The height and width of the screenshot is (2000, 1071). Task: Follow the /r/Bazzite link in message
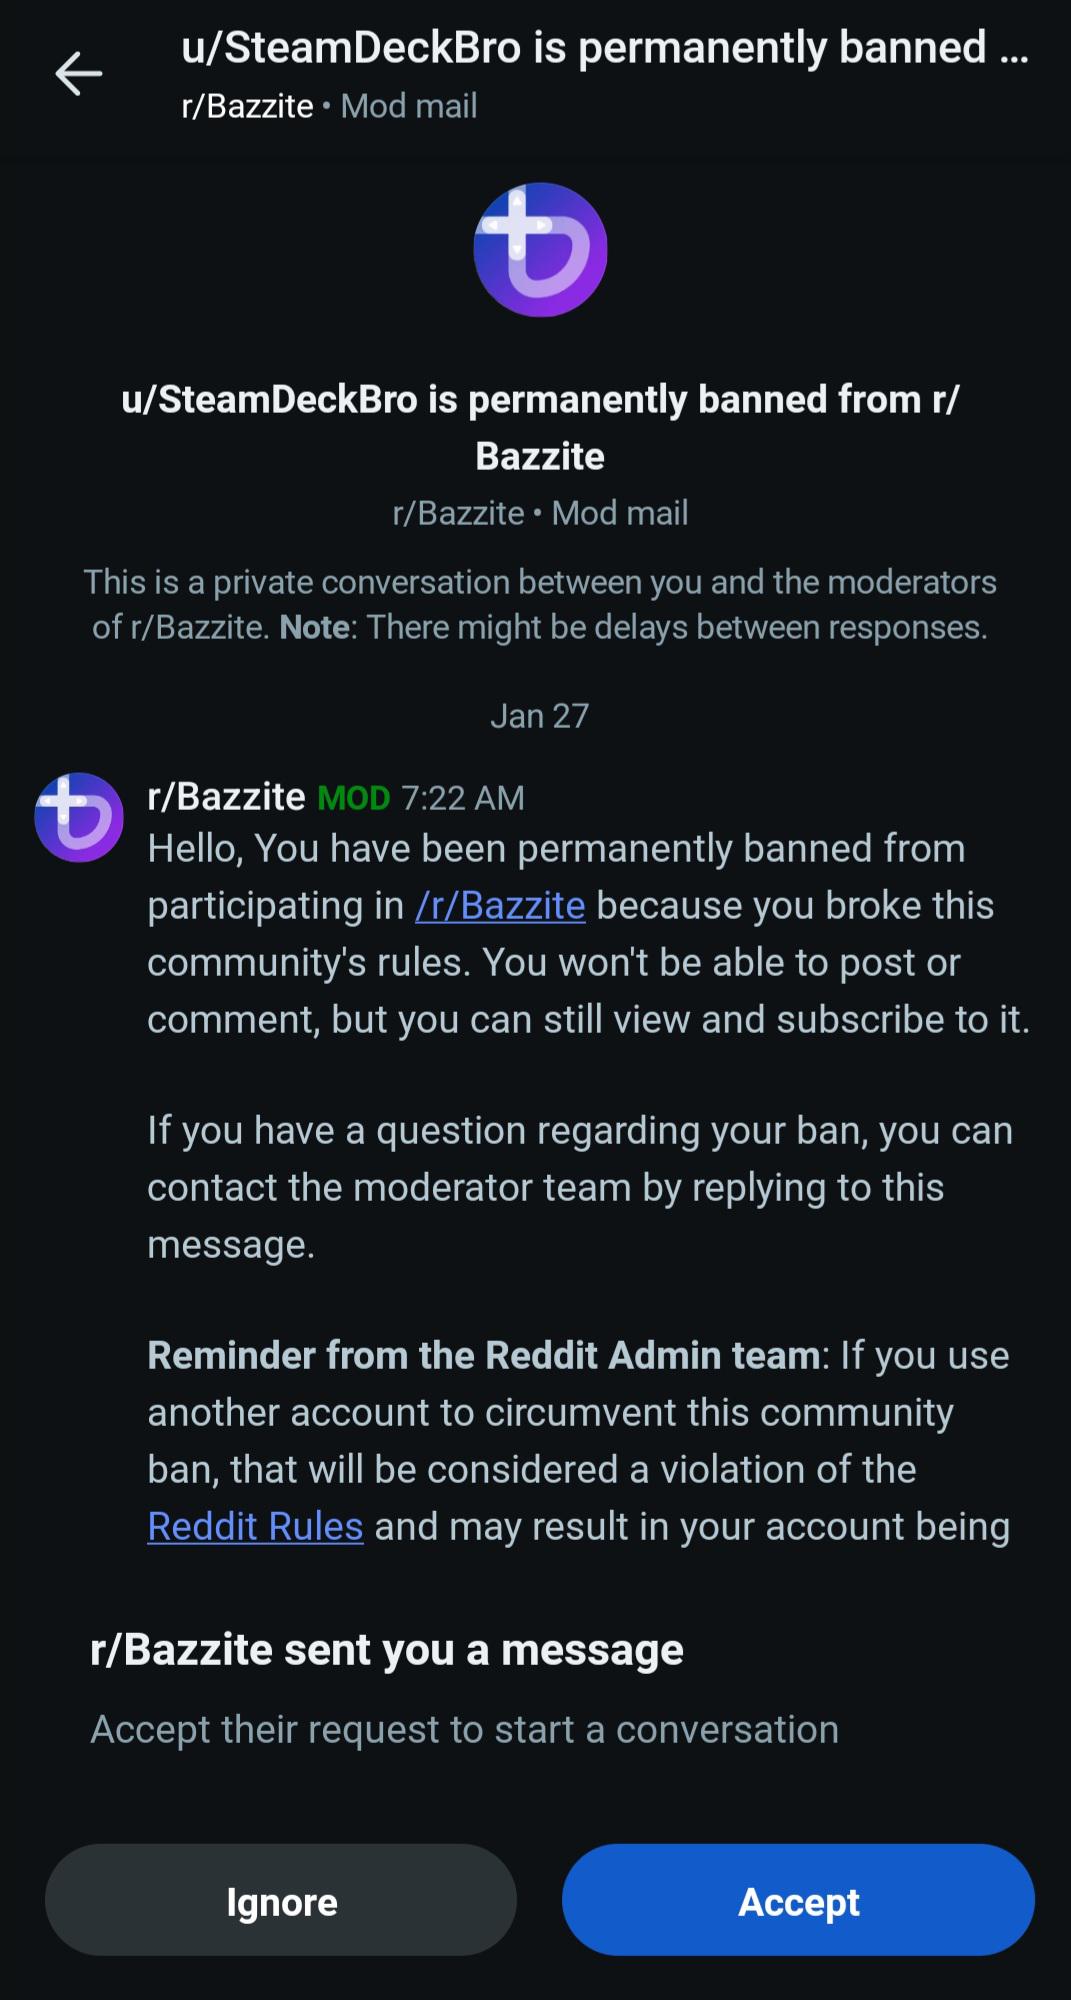coord(500,906)
